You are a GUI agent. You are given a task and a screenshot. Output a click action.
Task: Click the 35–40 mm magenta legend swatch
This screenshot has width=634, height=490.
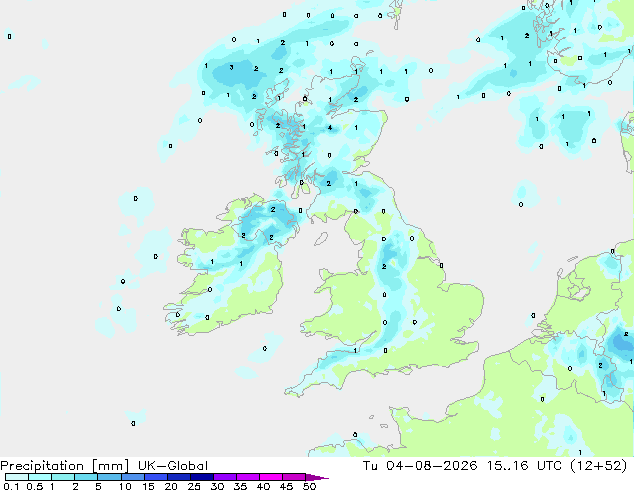[x=248, y=477]
